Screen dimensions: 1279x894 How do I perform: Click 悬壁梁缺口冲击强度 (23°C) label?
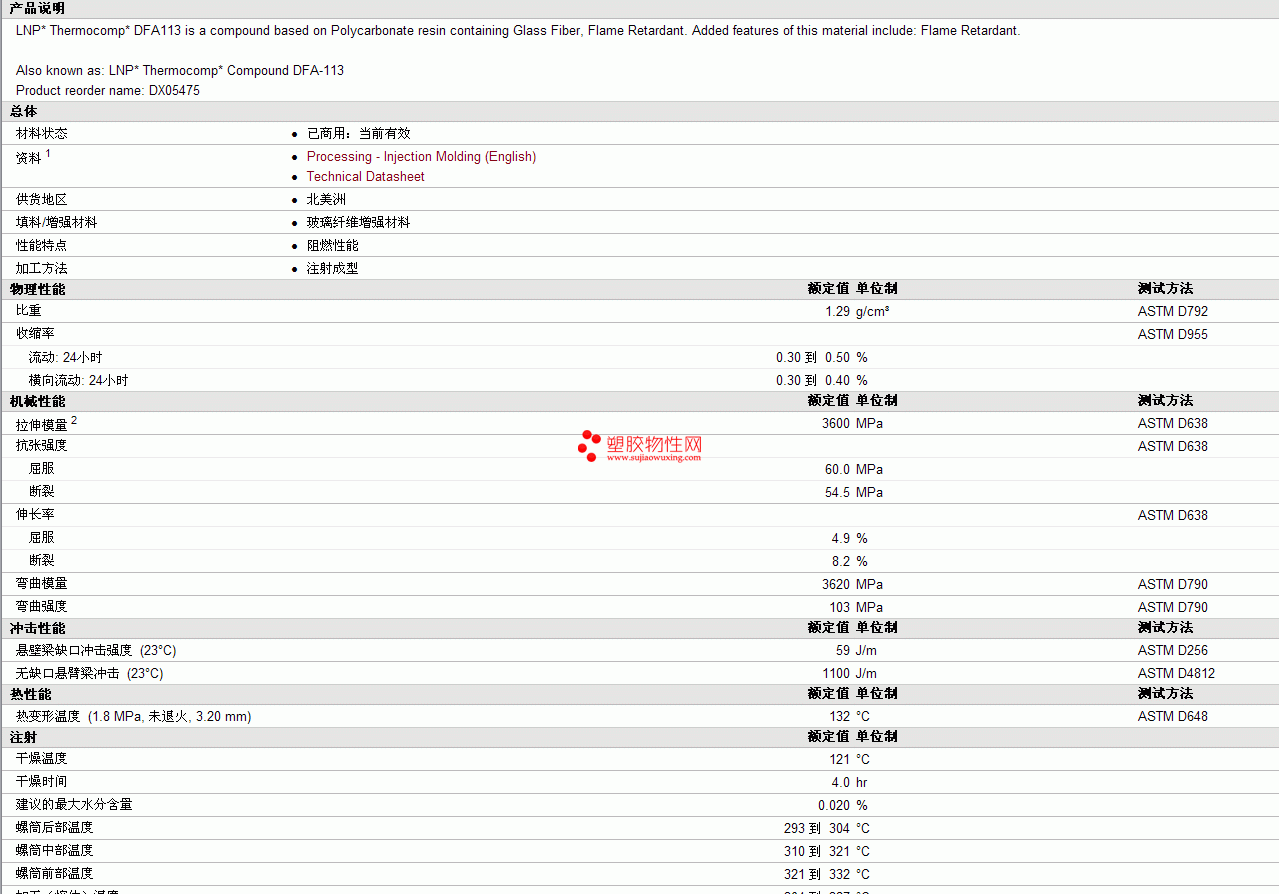(96, 650)
